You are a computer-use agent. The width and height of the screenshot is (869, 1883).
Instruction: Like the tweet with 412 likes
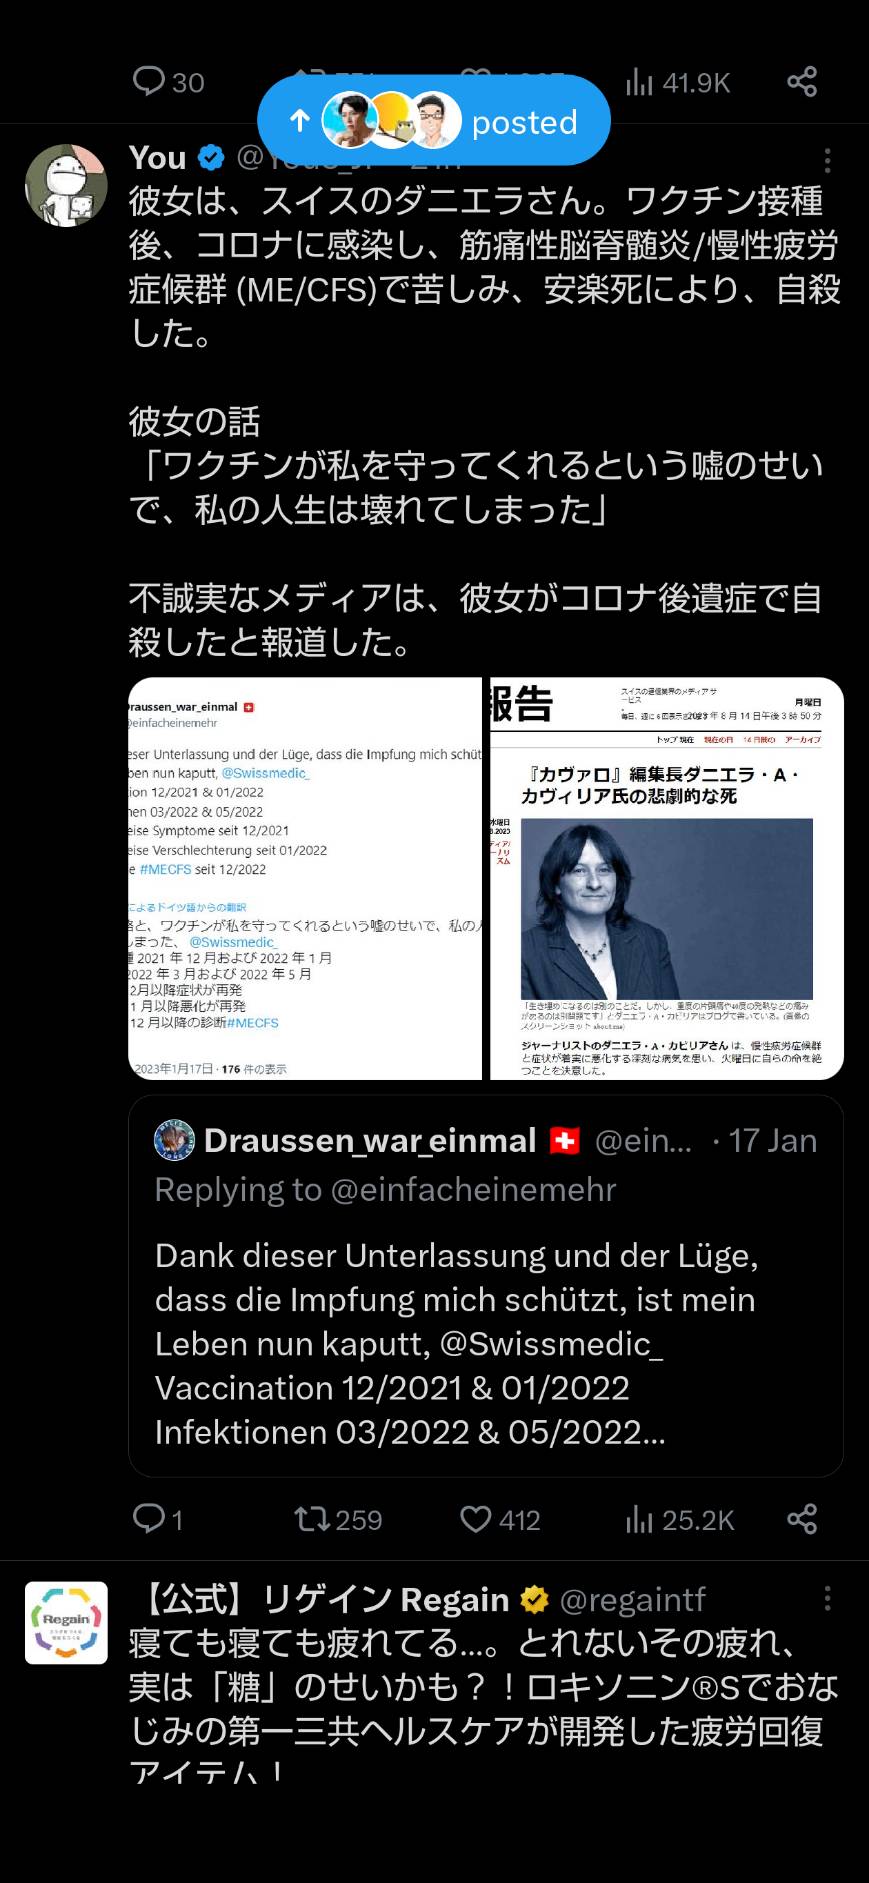(500, 1519)
